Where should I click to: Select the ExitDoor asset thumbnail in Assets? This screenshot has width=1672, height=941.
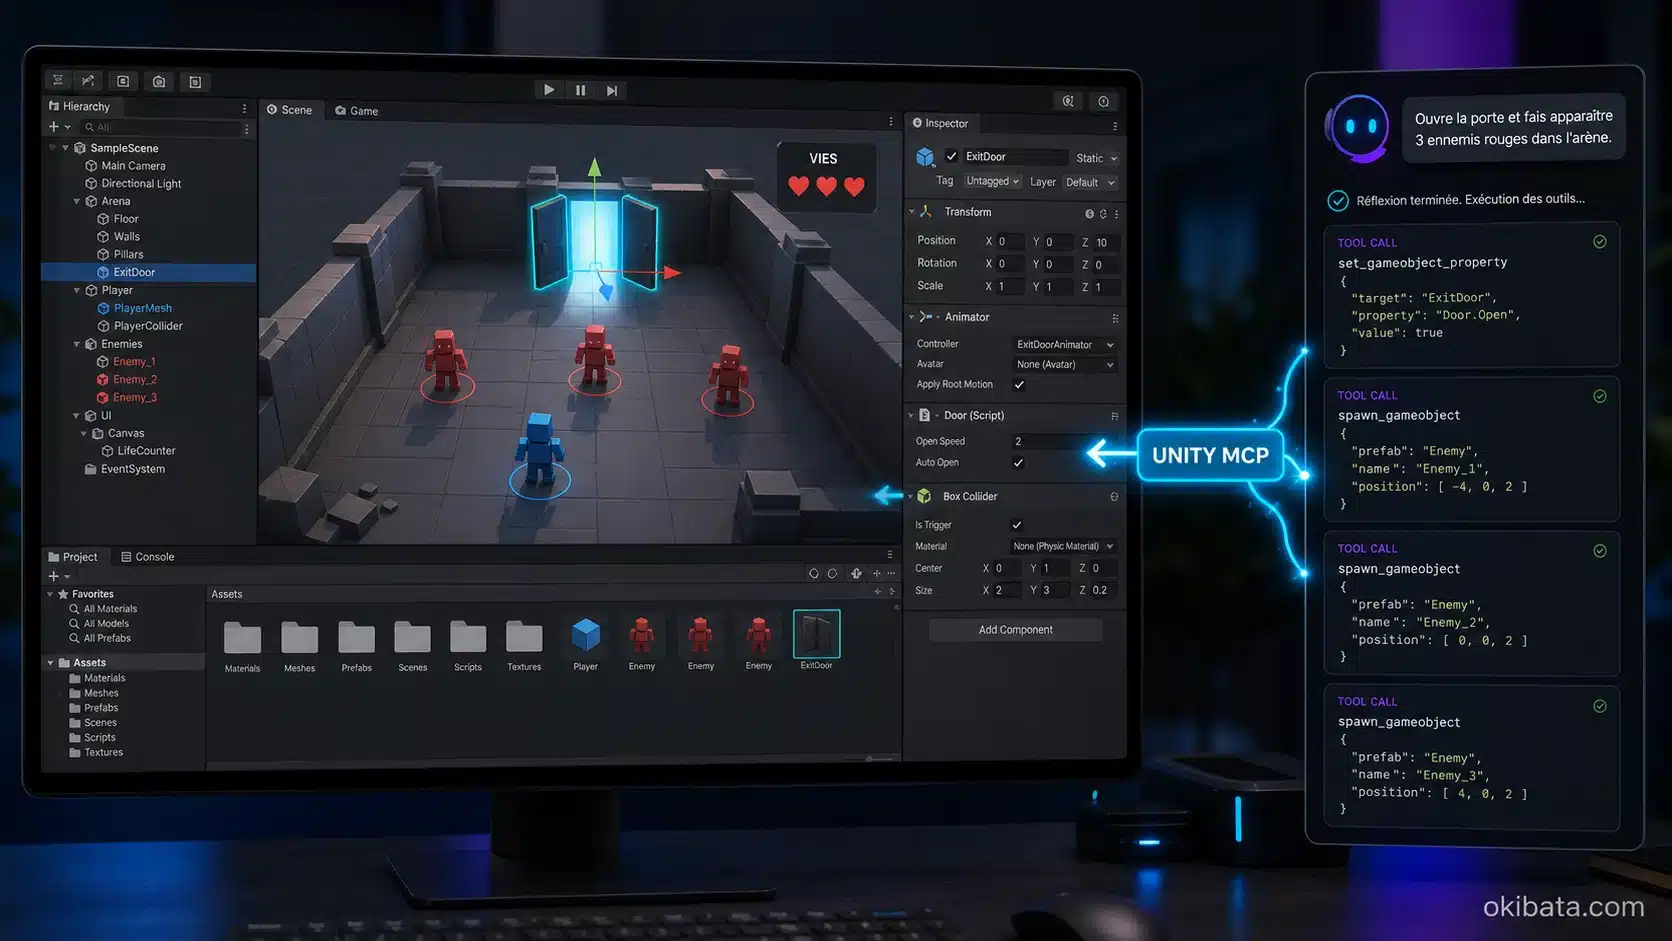point(816,634)
